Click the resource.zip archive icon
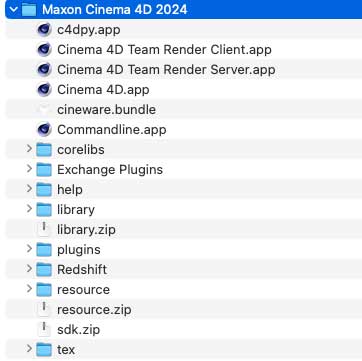 click(44, 309)
